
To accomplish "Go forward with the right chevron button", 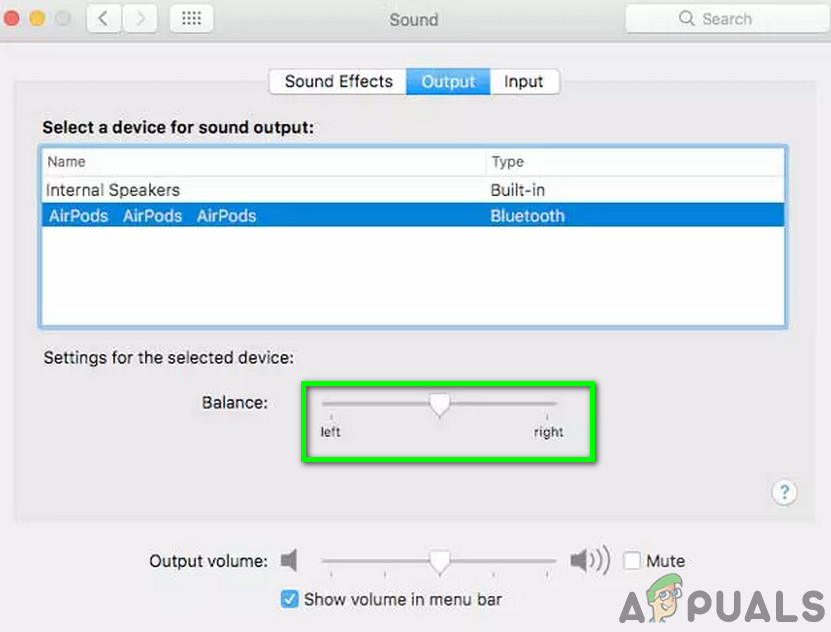I will [140, 19].
